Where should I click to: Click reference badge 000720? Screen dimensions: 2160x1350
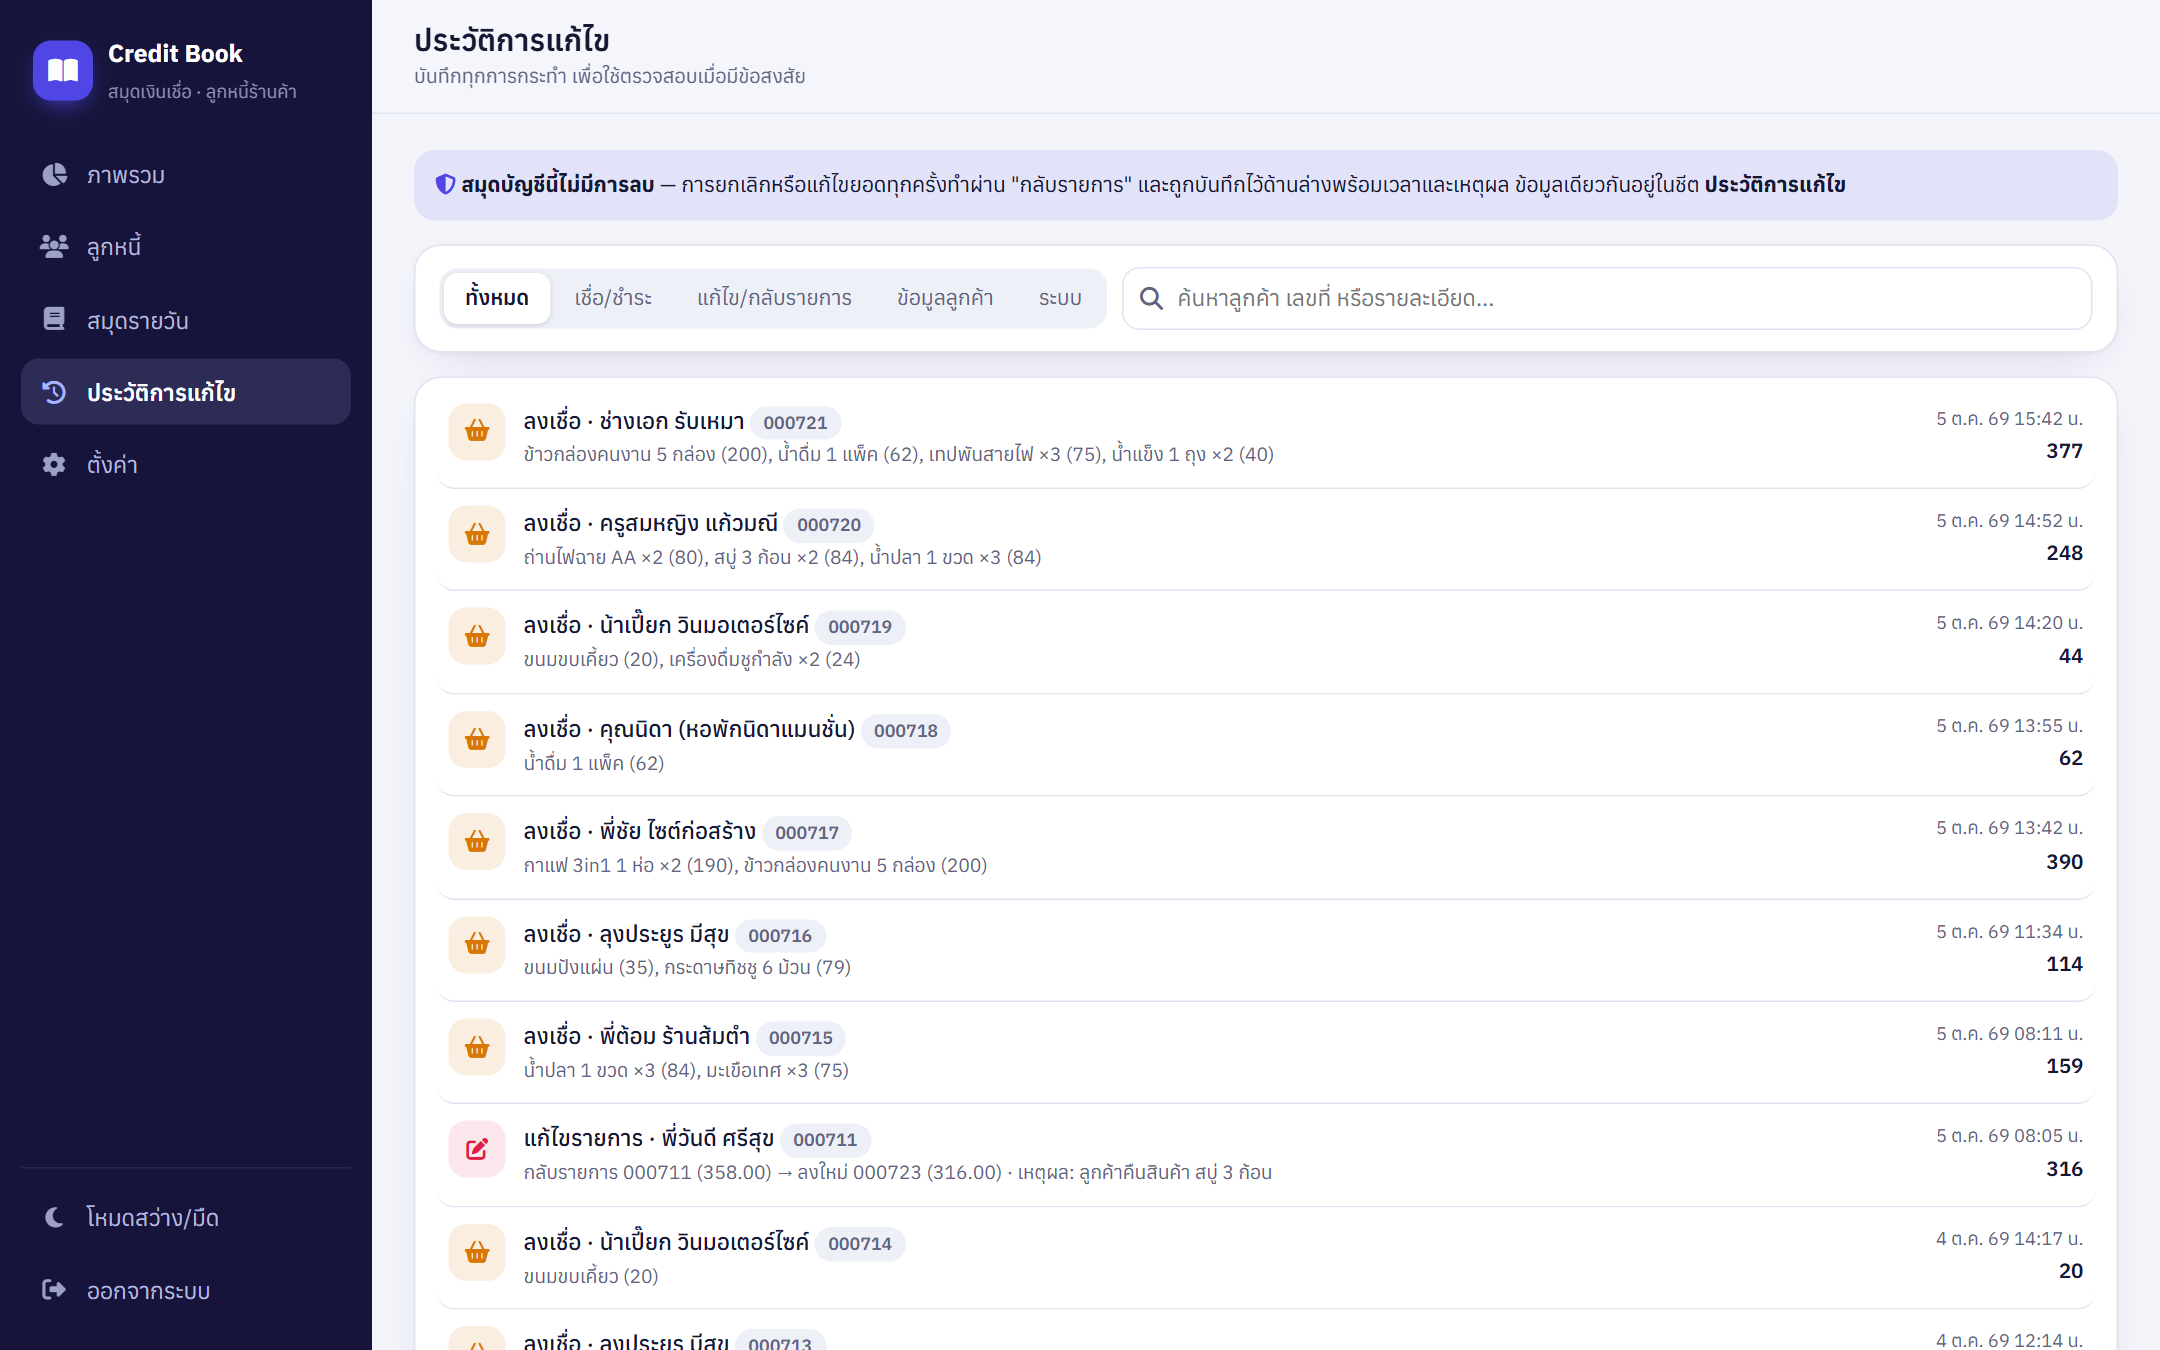tap(829, 525)
